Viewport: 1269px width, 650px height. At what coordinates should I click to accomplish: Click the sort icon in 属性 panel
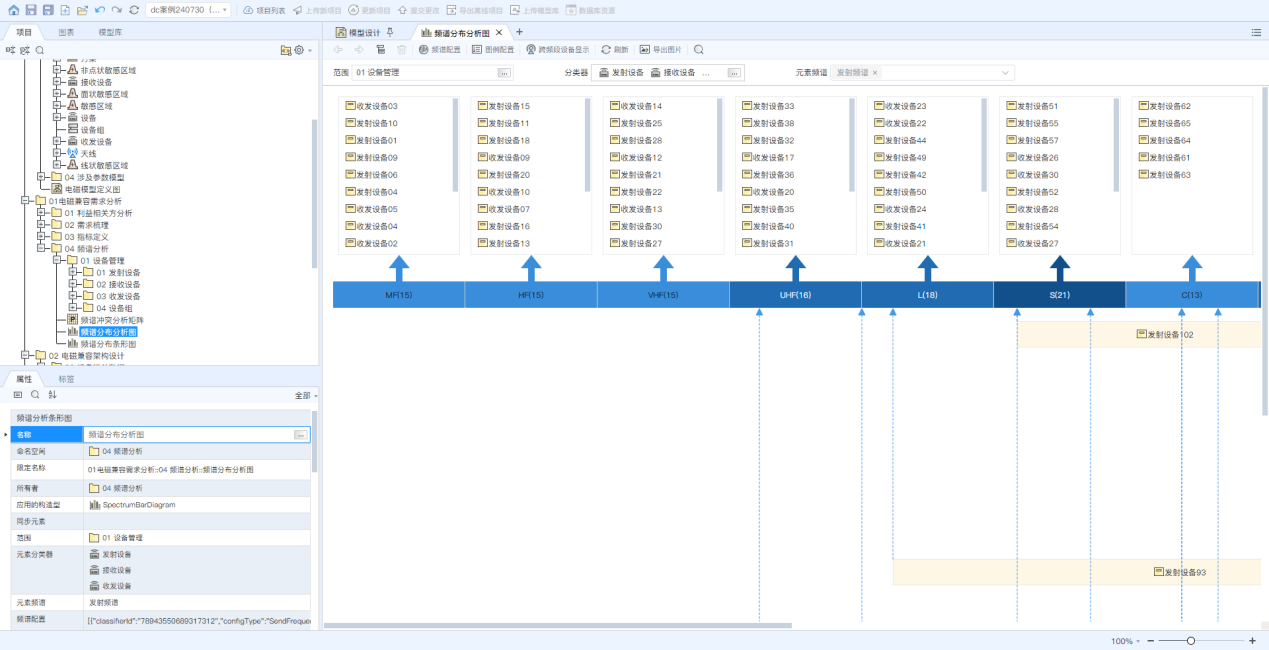coord(52,395)
